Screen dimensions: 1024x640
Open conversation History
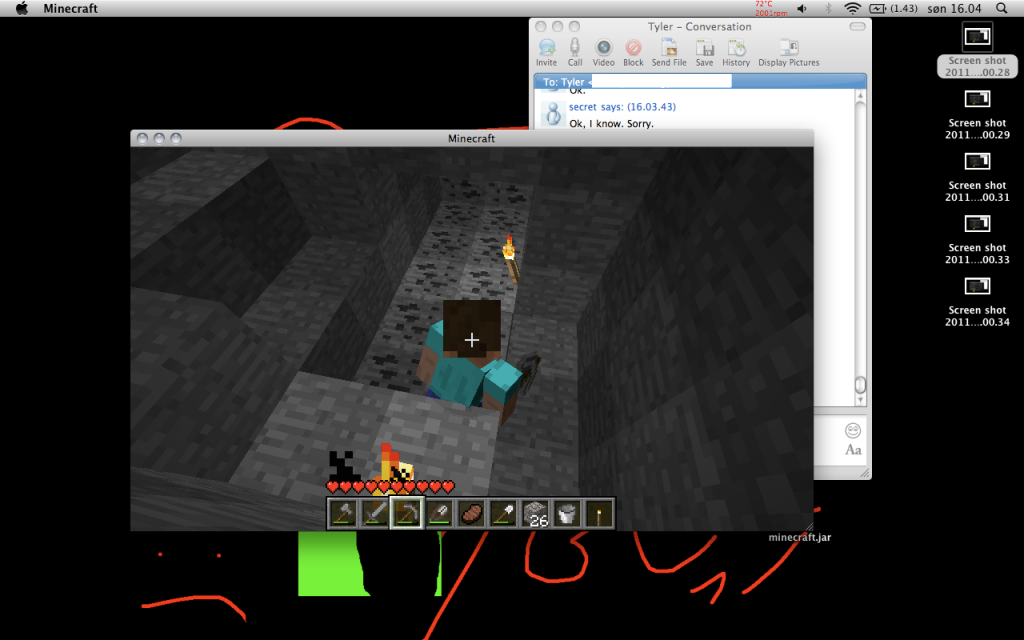coord(736,51)
